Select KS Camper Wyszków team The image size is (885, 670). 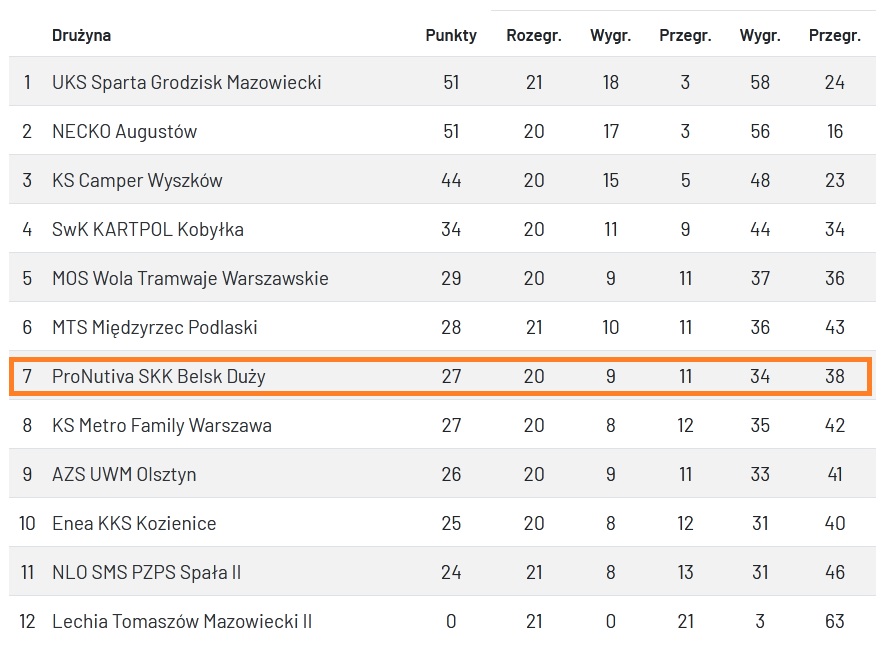coord(137,180)
